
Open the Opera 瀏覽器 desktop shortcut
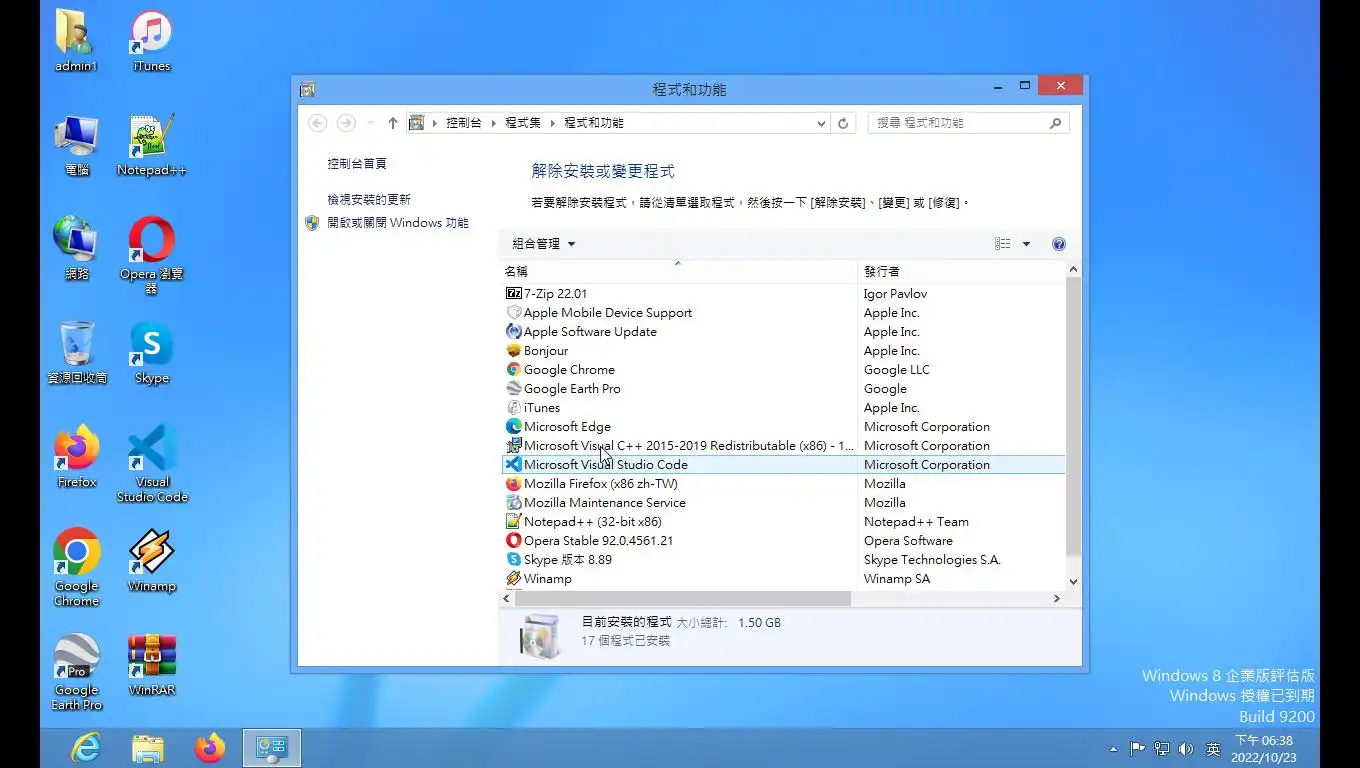(x=152, y=256)
